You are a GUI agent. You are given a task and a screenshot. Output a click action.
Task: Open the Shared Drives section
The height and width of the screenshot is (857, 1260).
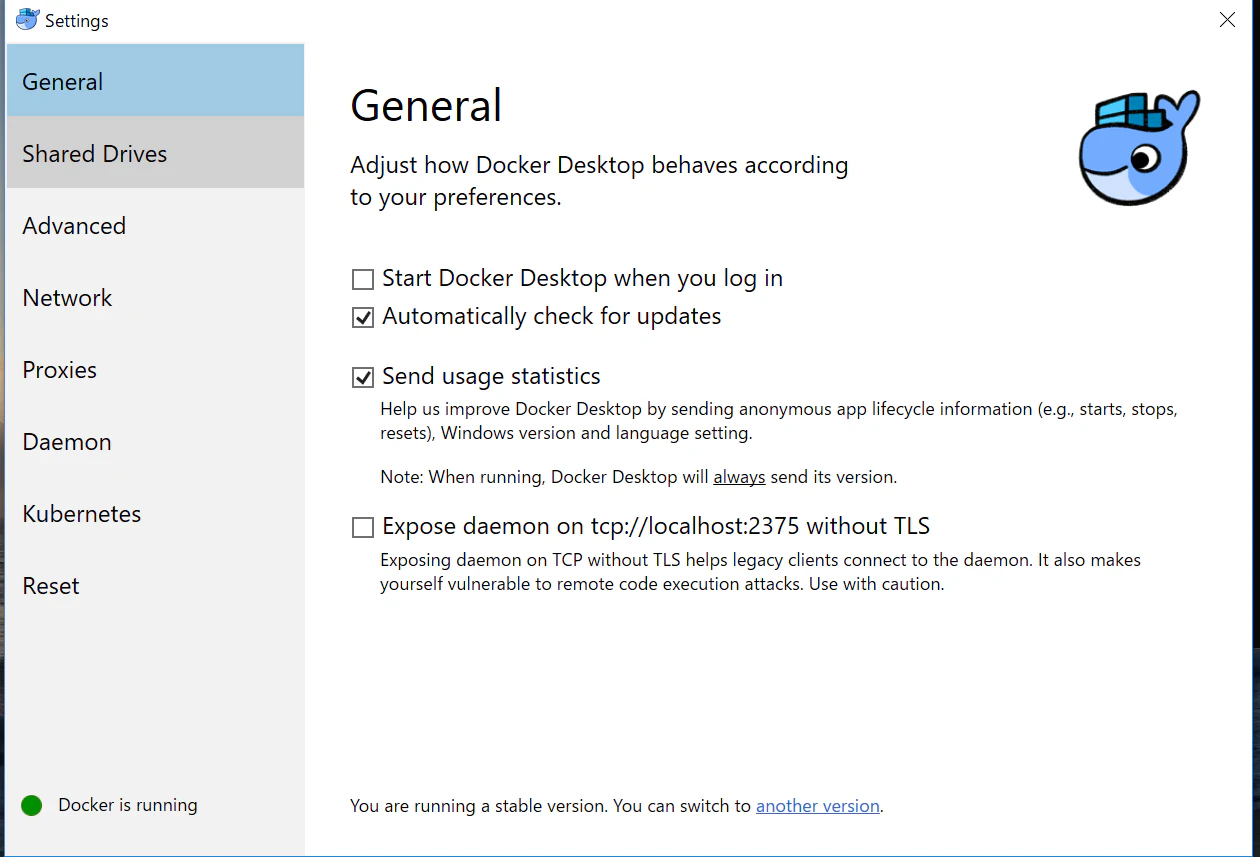click(x=155, y=153)
